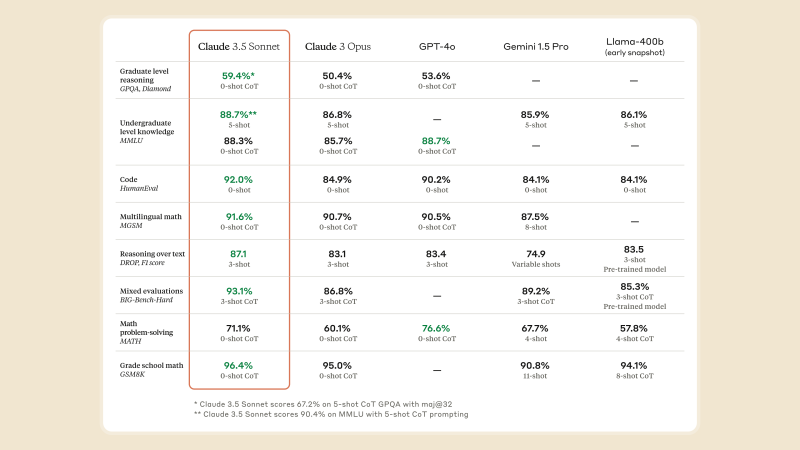Click the footnote about 67.2% on GPQA

tap(323, 404)
